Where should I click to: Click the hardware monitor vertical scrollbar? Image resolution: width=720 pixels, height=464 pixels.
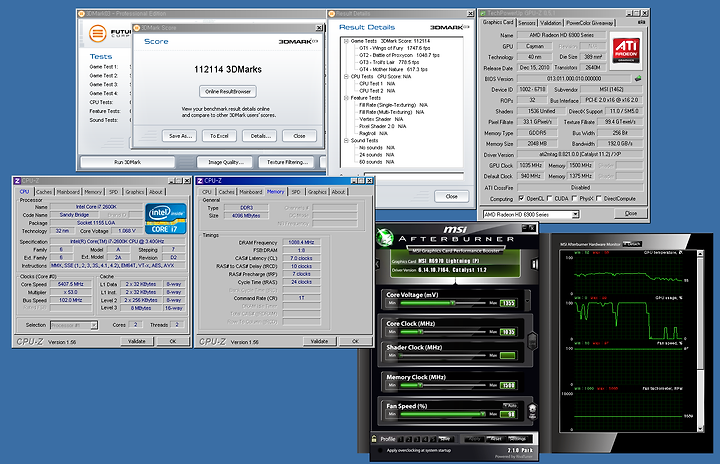click(x=700, y=341)
